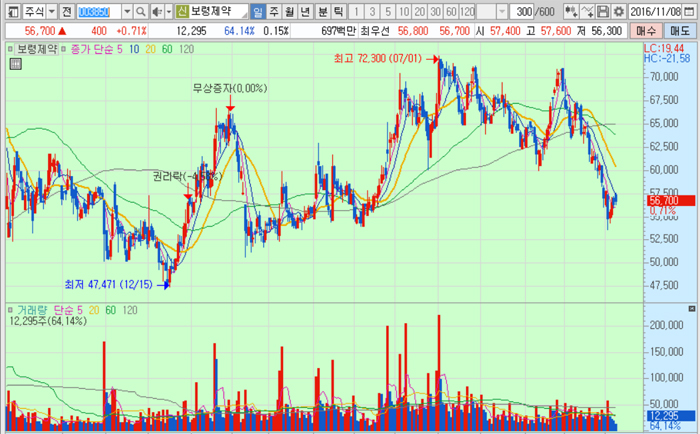The width and height of the screenshot is (700, 434).
Task: Click the magnifier stock search icon
Action: pos(141,11)
